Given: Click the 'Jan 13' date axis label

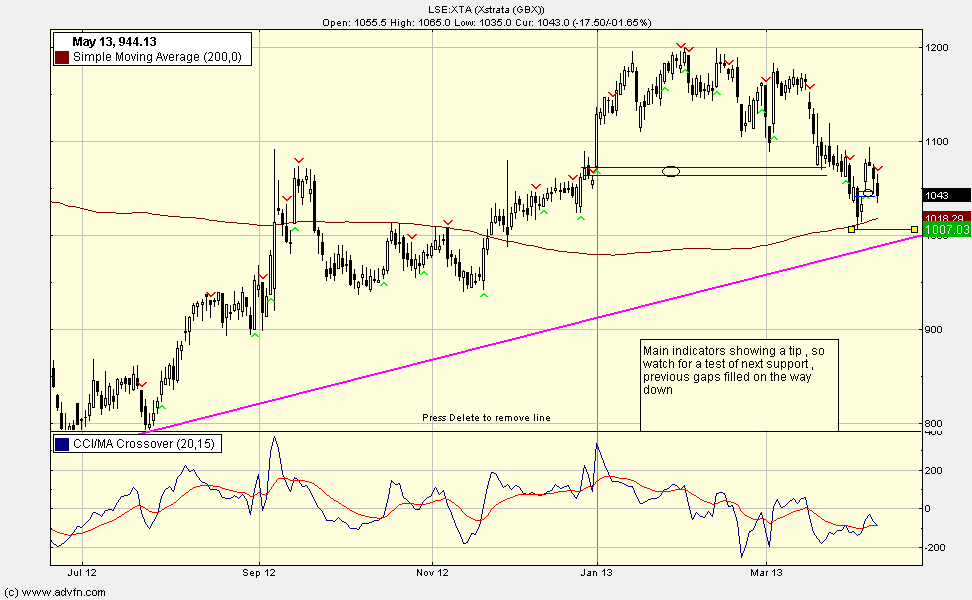Looking at the screenshot, I should pyautogui.click(x=597, y=574).
